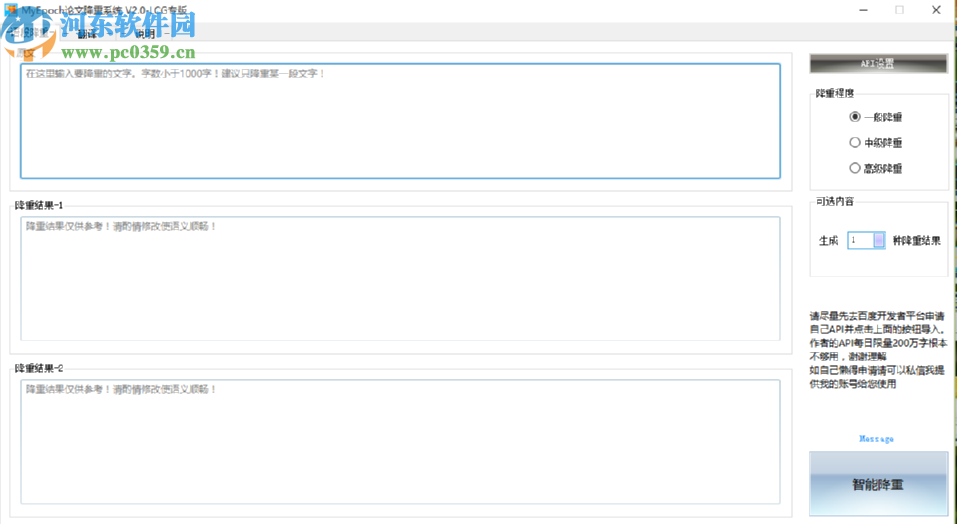Start processing with the 智能降重 button

pyautogui.click(x=878, y=484)
